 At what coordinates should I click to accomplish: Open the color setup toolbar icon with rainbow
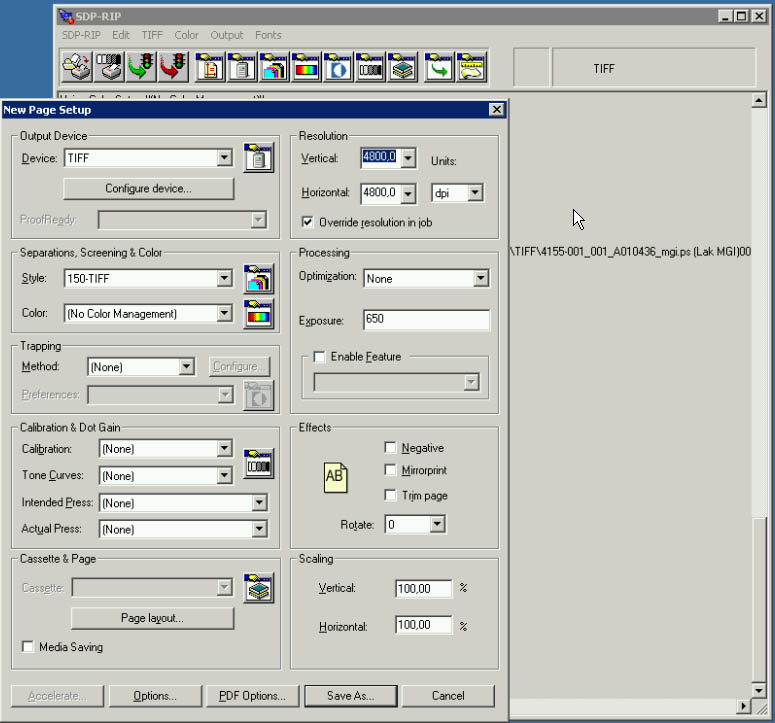point(306,67)
